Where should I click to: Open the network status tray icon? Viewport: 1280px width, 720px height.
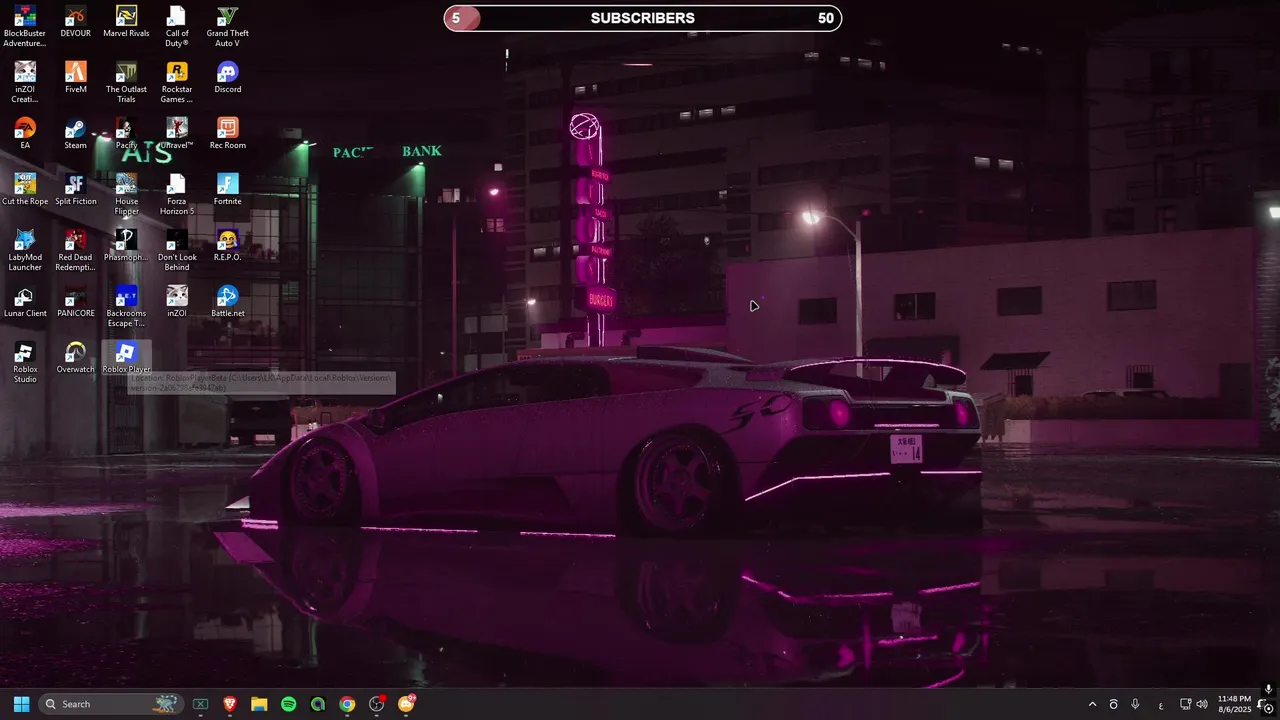click(x=1185, y=704)
